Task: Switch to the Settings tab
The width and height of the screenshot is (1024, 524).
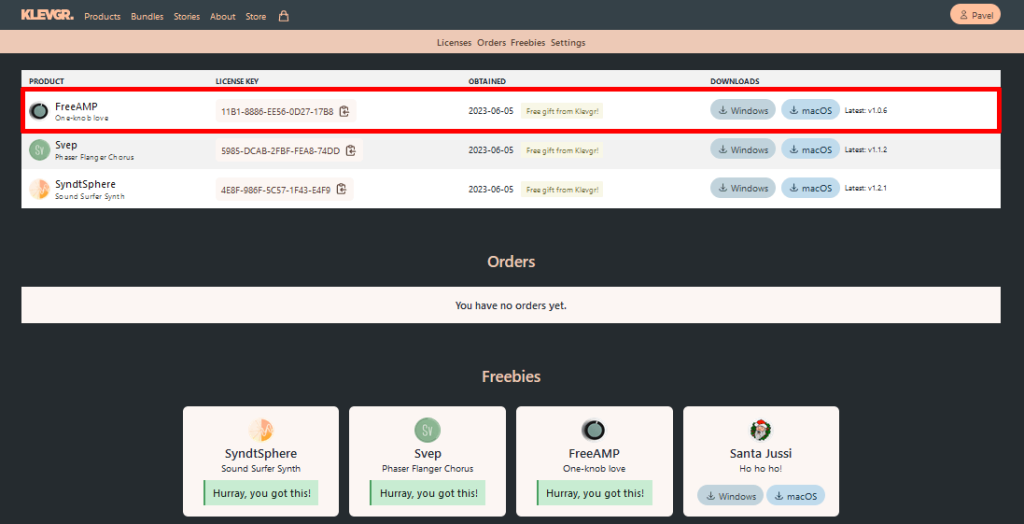Action: point(568,43)
